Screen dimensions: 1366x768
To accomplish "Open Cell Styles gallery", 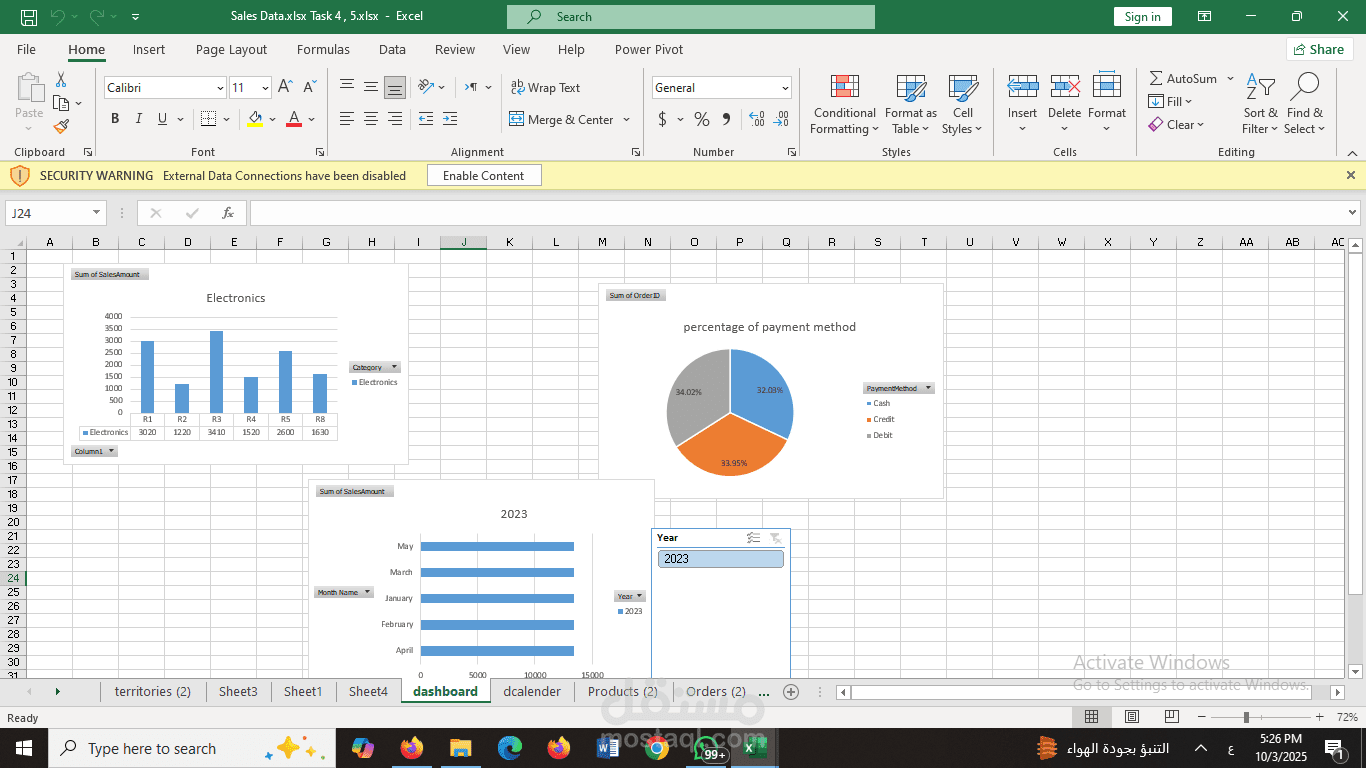I will coord(962,104).
